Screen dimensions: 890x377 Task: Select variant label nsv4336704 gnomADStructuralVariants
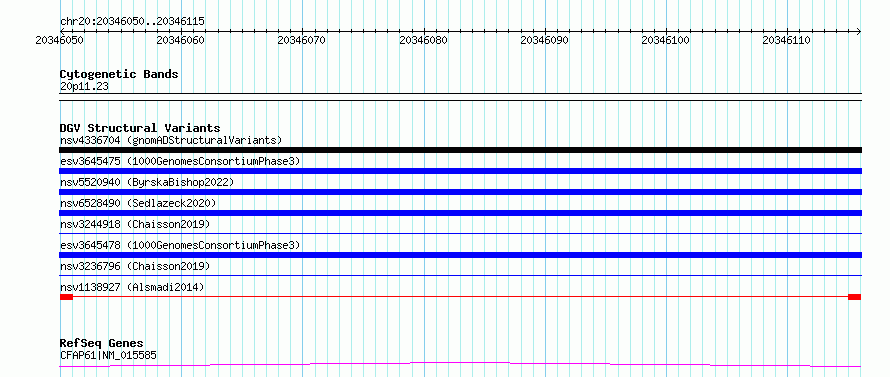pyautogui.click(x=171, y=140)
